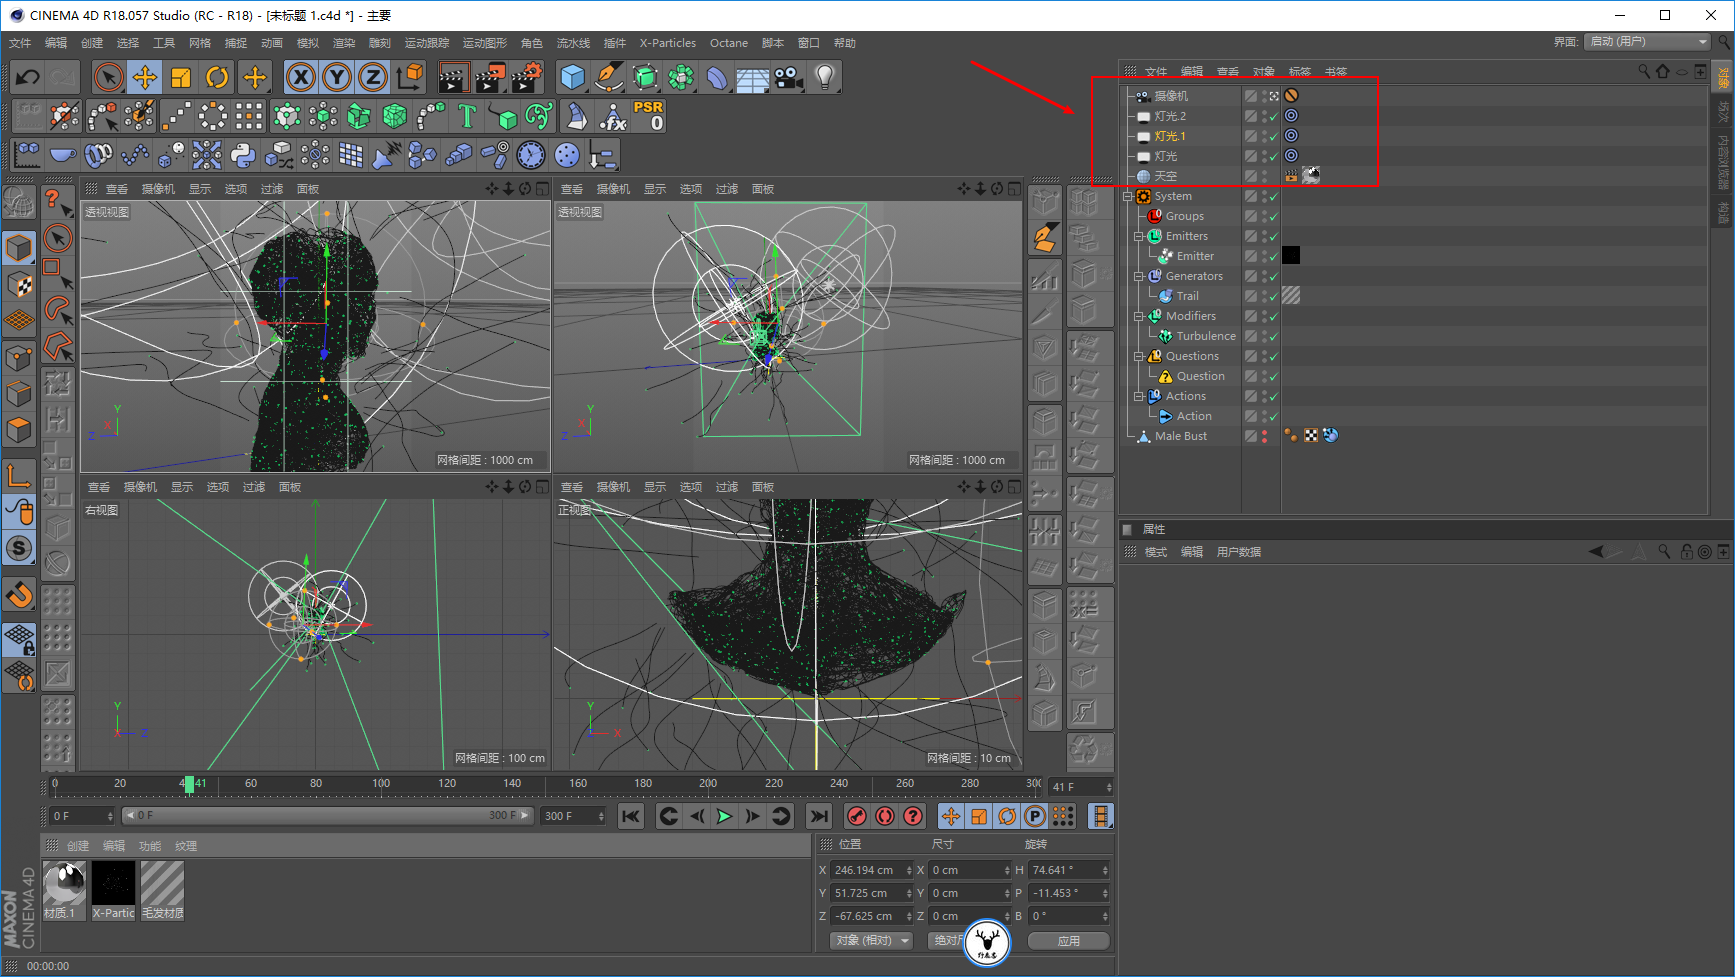Toggle the Y axis lock
This screenshot has height=977, width=1735.
[x=337, y=77]
